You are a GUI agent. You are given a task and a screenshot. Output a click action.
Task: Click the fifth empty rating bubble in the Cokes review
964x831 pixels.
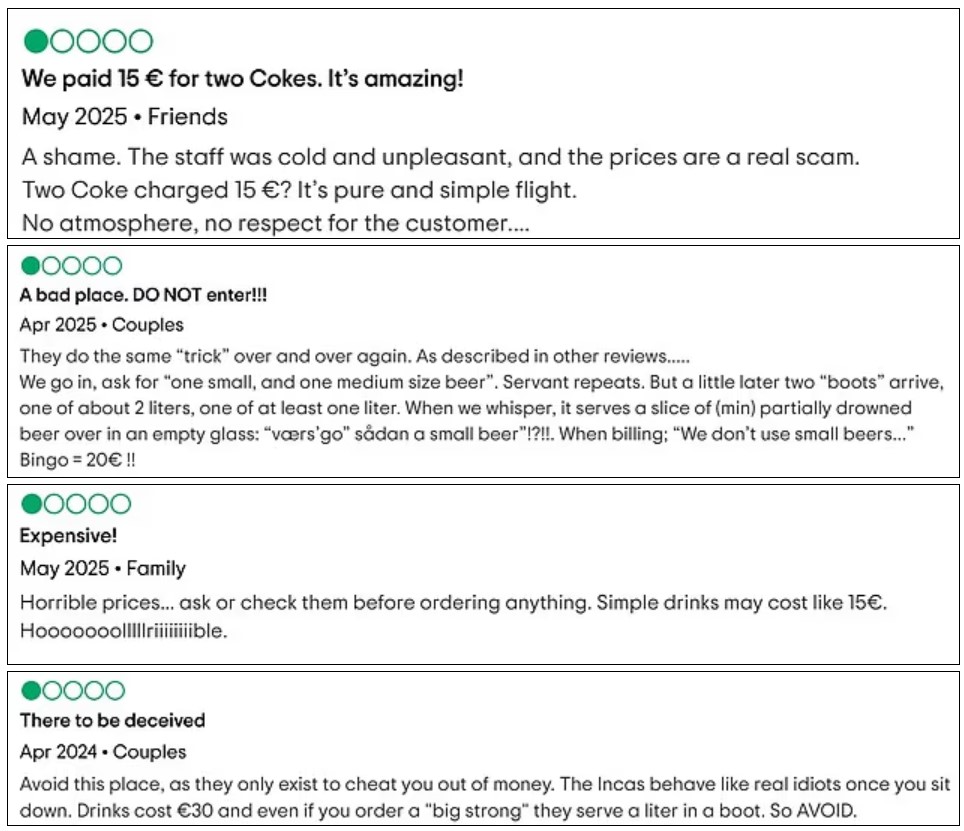pyautogui.click(x=141, y=41)
